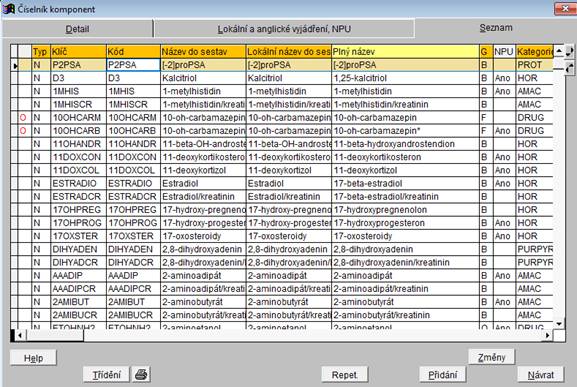The width and height of the screenshot is (577, 387).
Task: Click the current-row pointer arrow beside P2PSA
Action: (15, 66)
